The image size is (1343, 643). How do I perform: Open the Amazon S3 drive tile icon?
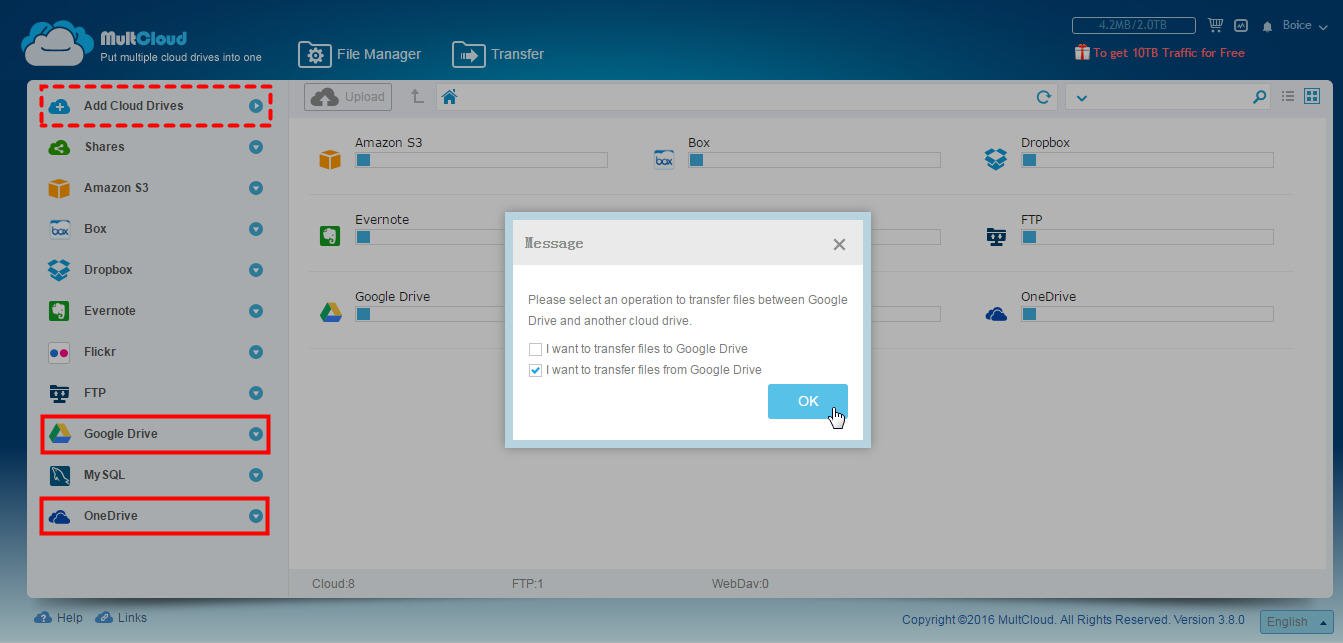(x=330, y=159)
